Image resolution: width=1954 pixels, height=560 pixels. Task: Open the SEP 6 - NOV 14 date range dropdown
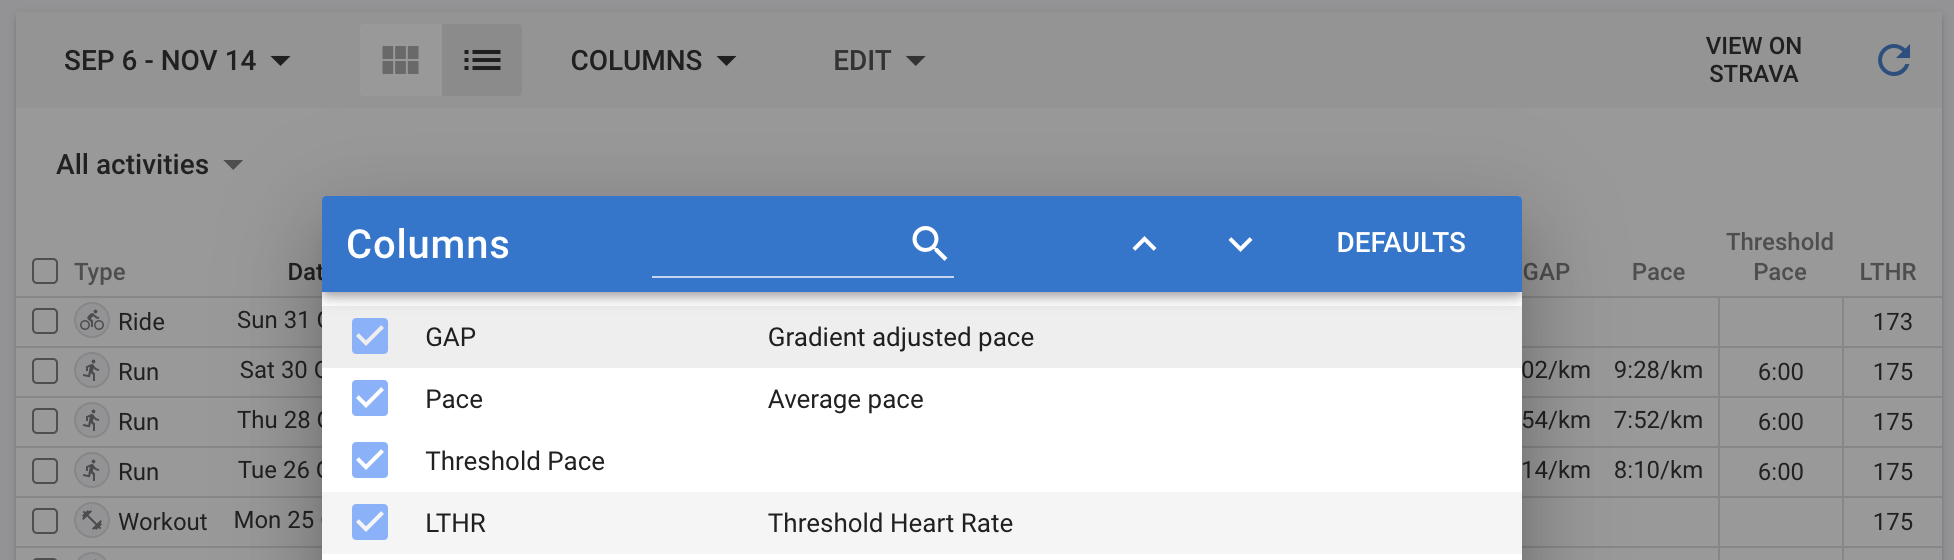point(177,61)
